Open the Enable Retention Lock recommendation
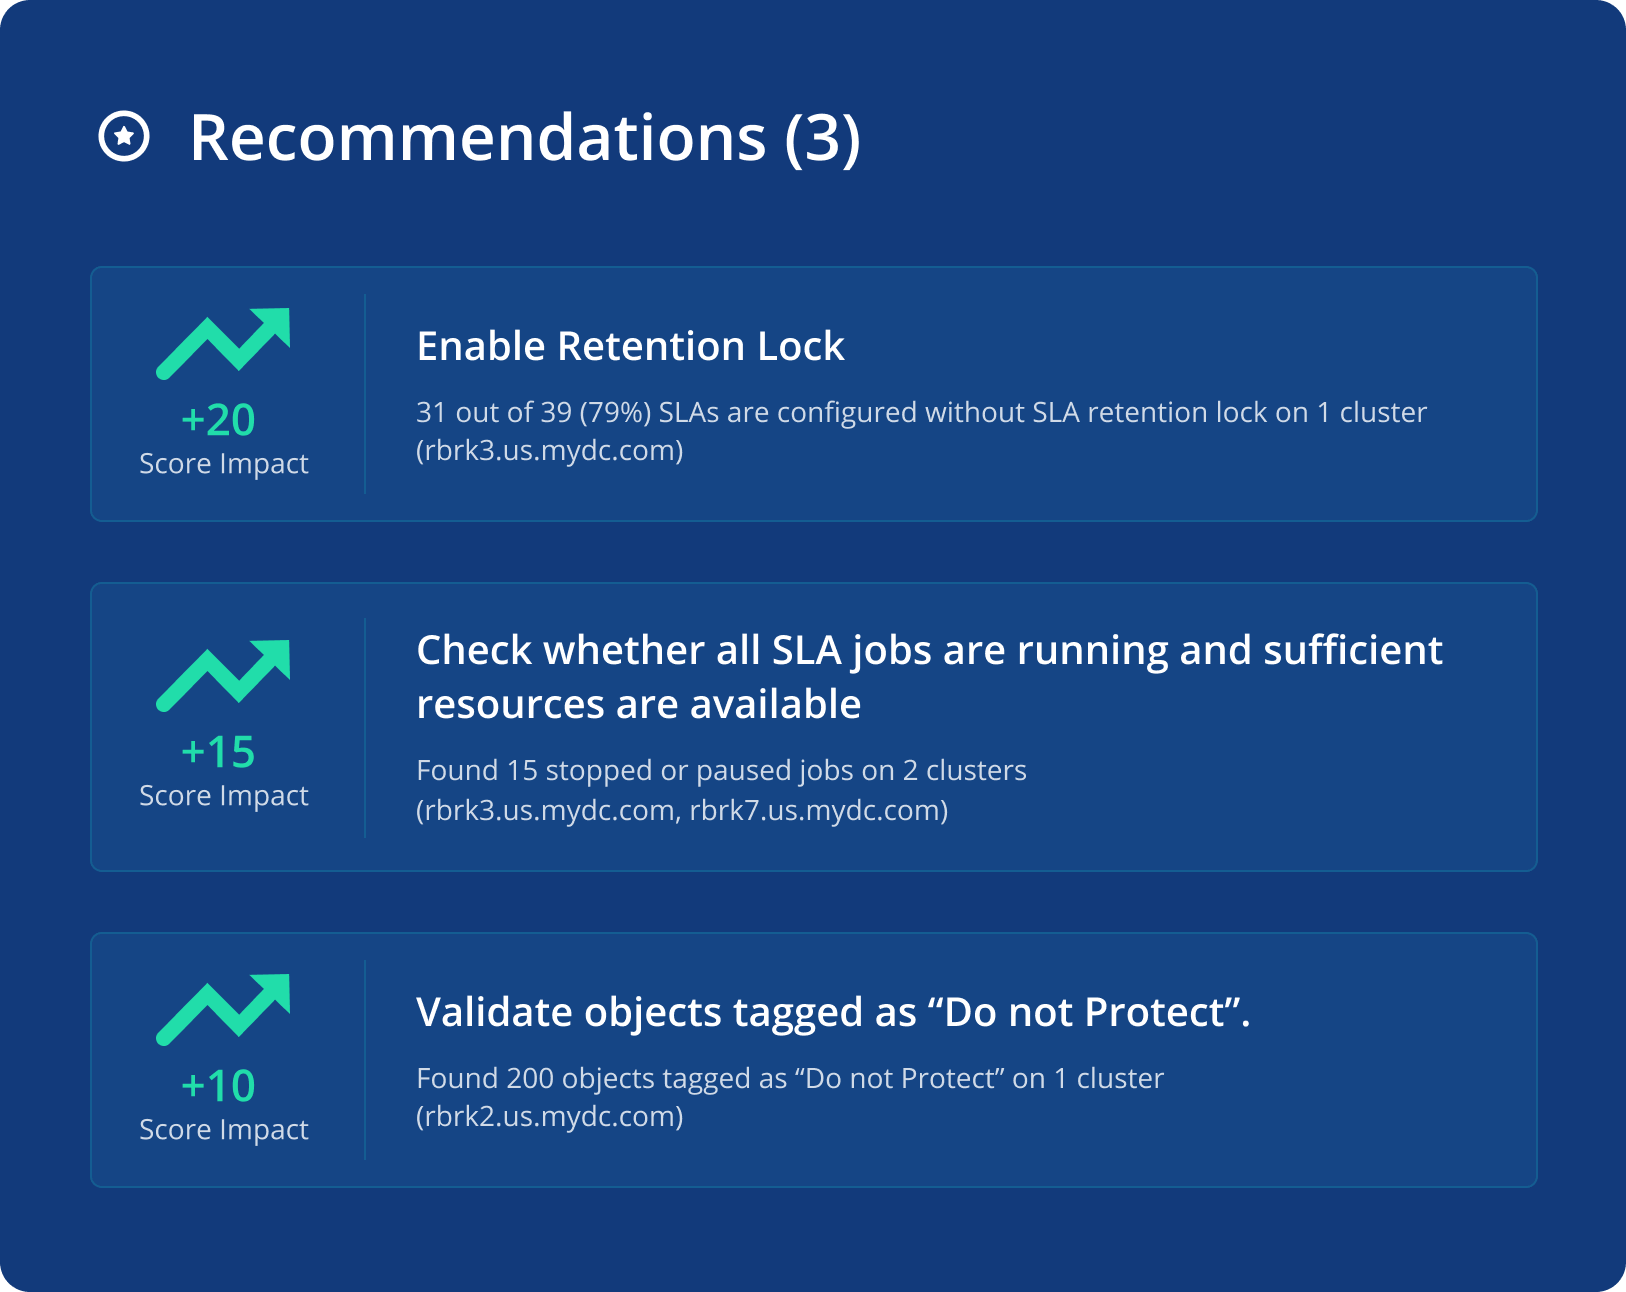The width and height of the screenshot is (1626, 1292). [x=630, y=346]
